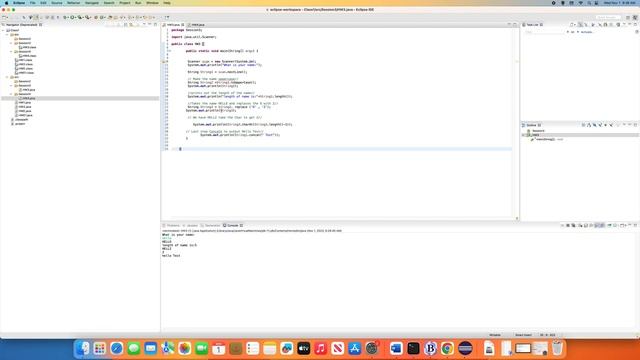Open Finder from the Dock
640x360 pixels.
point(83,348)
